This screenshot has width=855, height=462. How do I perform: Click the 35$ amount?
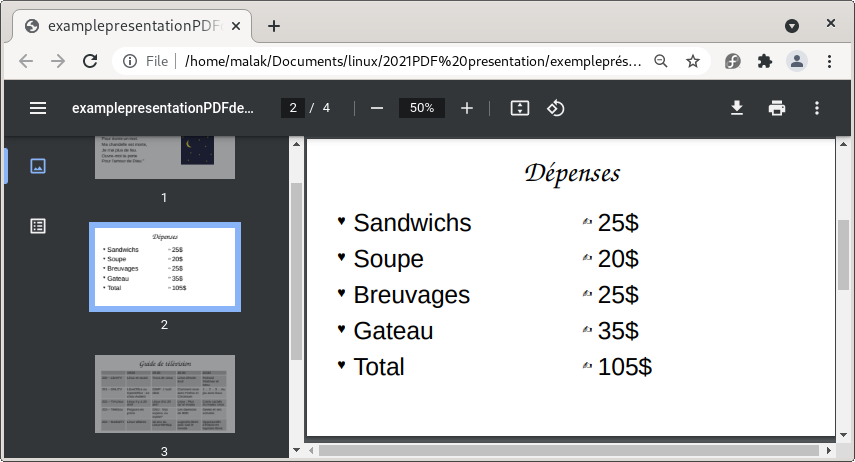[x=618, y=331]
